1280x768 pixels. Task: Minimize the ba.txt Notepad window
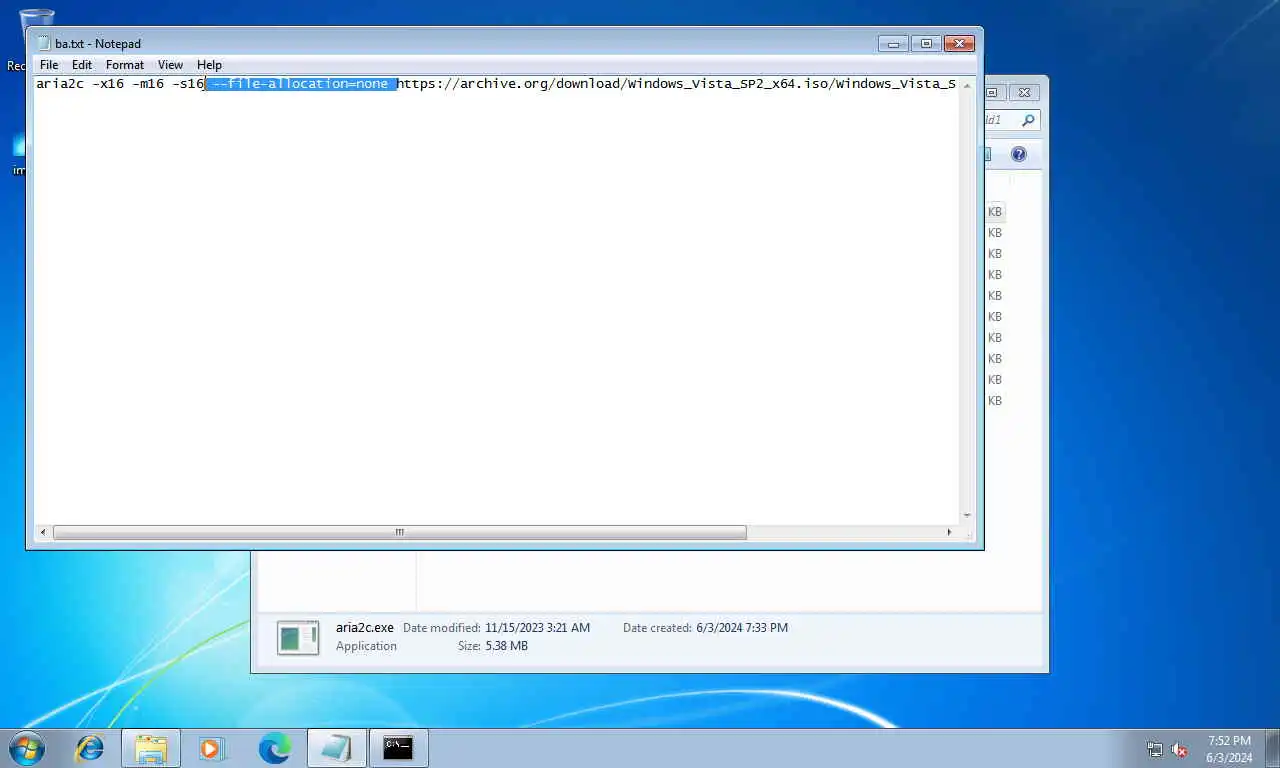tap(893, 43)
